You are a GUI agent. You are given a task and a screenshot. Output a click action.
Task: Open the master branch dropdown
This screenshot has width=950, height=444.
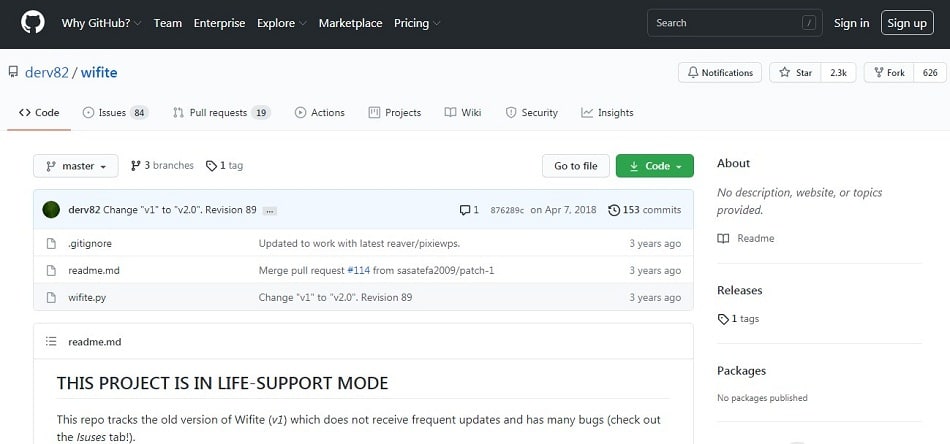[x=76, y=166]
